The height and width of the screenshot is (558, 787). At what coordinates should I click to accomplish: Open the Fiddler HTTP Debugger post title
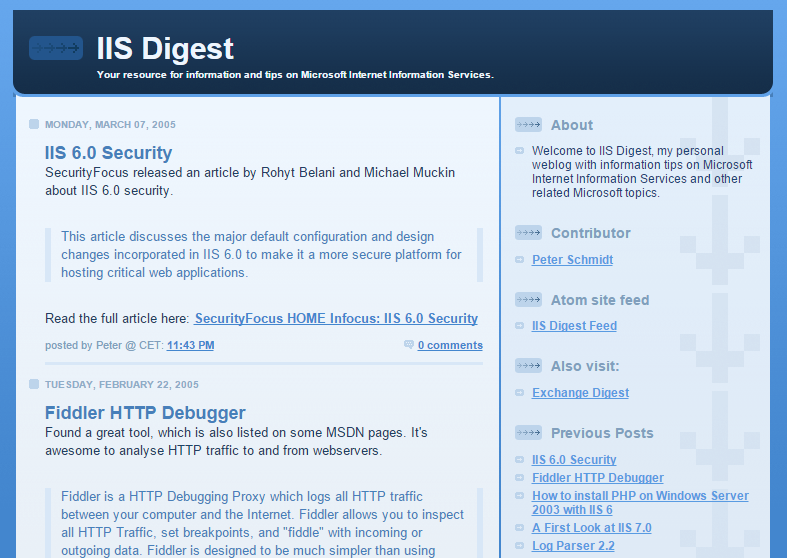(x=145, y=412)
